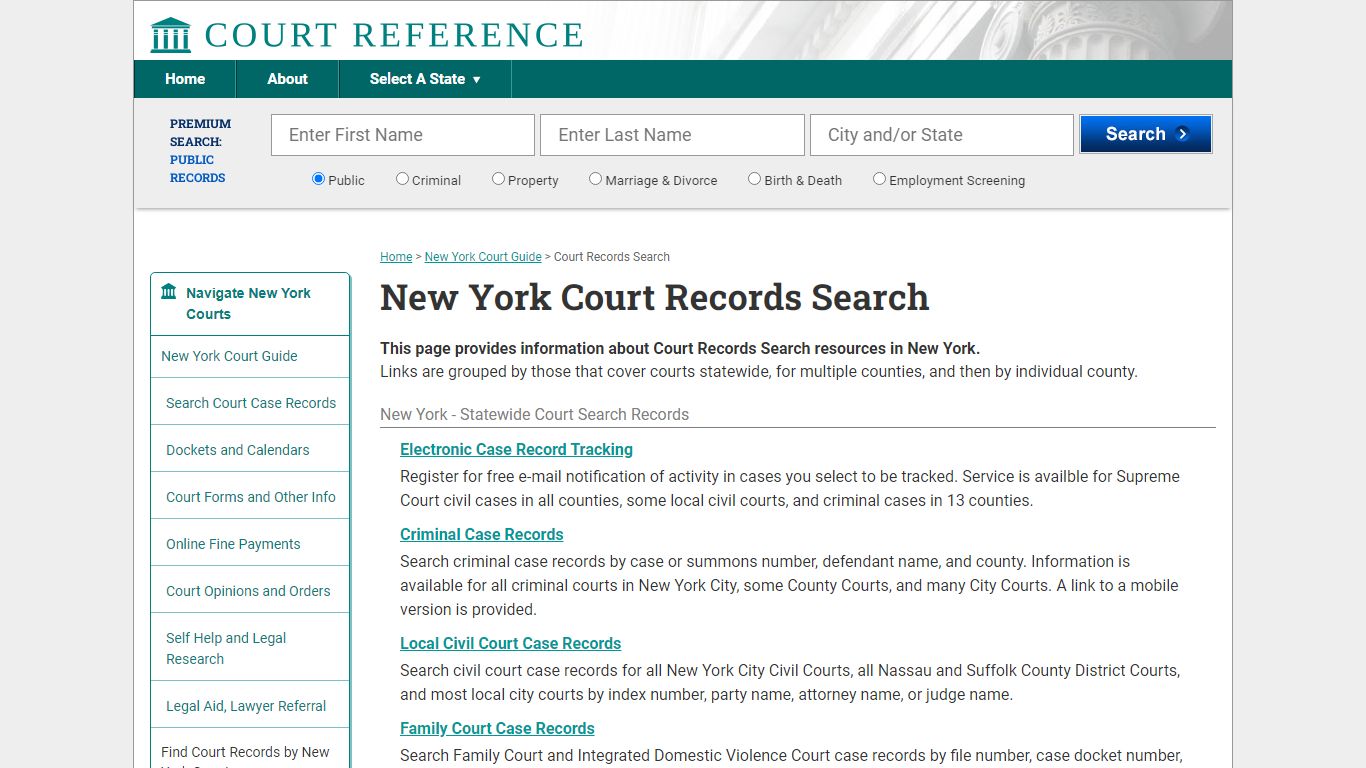Select the Birth & Death records option
The image size is (1366, 768).
click(755, 177)
